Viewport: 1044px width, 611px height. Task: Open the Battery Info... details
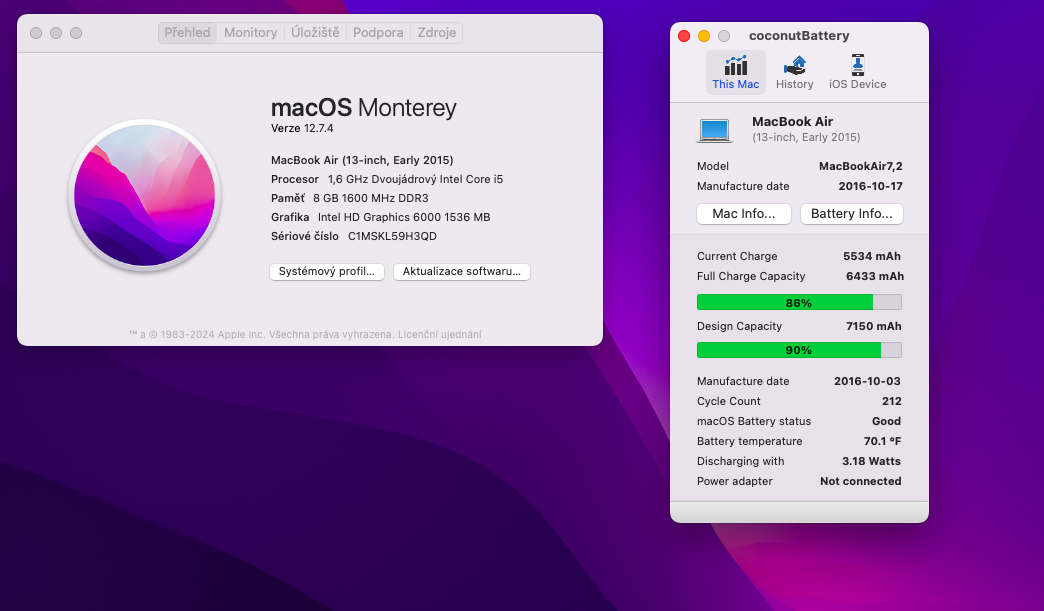tap(851, 214)
